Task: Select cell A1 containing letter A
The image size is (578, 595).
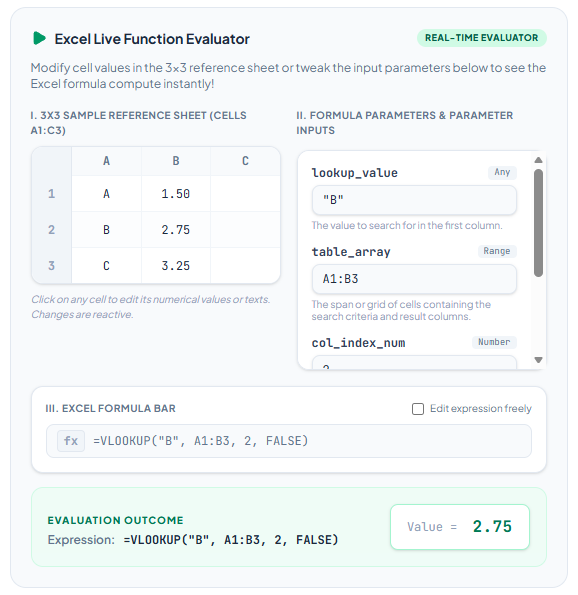Action: [106, 194]
